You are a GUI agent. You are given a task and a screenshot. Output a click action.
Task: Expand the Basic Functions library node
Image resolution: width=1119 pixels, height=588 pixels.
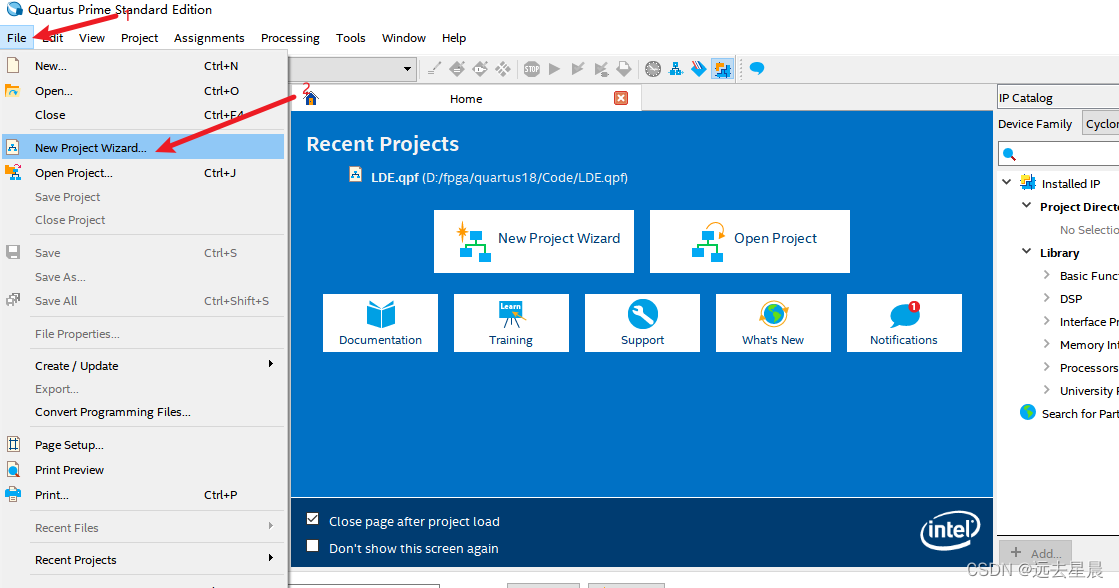[1046, 275]
